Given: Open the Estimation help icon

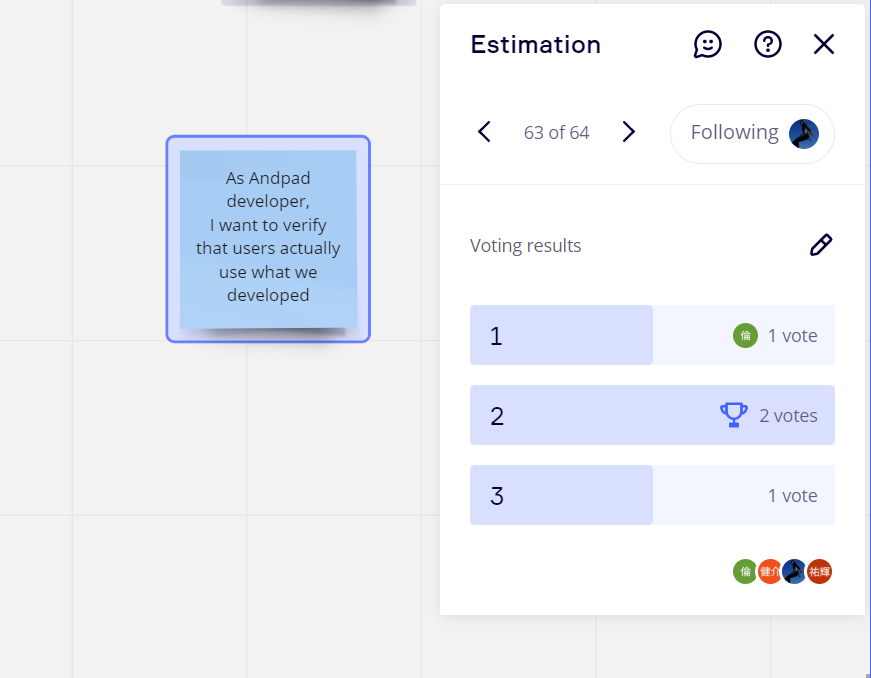Looking at the screenshot, I should coord(768,44).
